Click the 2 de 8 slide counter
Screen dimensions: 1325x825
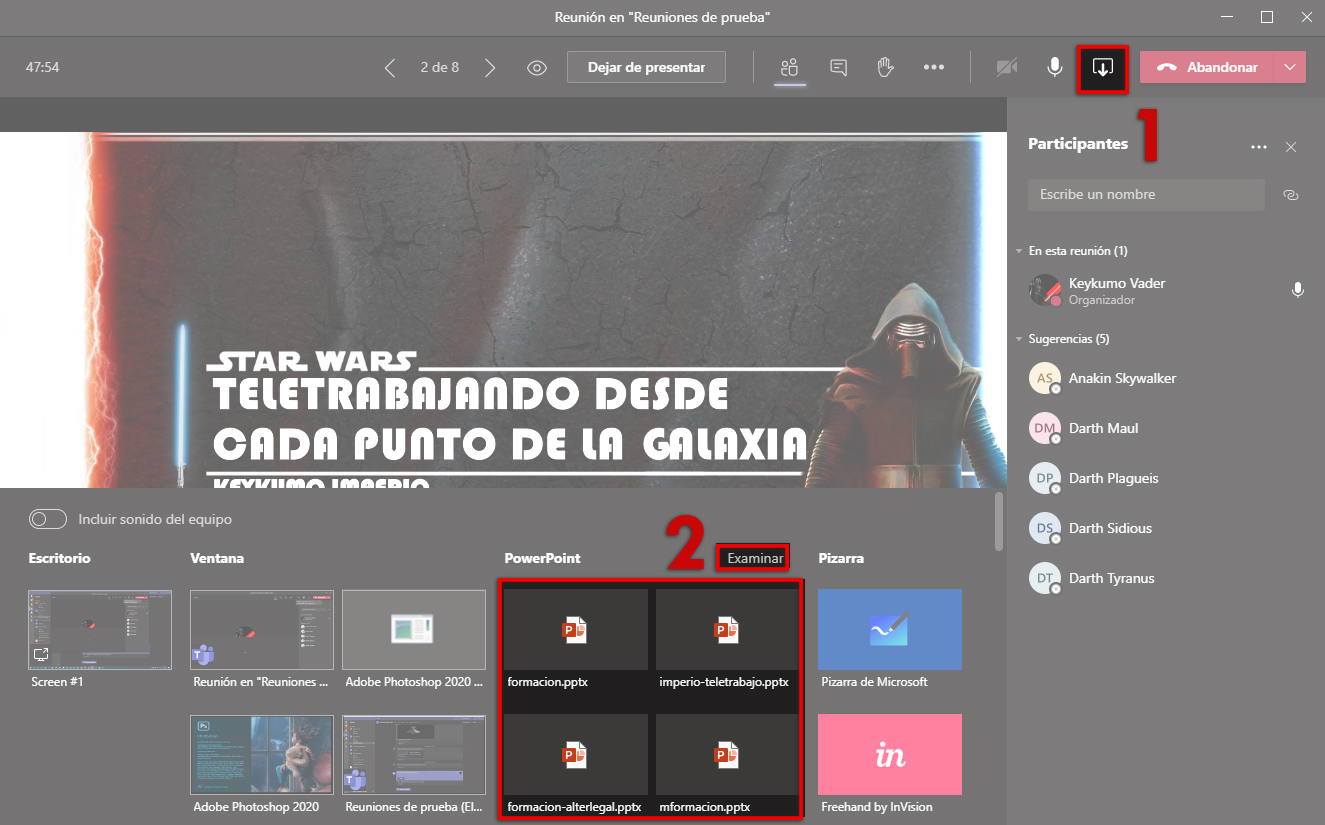click(x=440, y=68)
